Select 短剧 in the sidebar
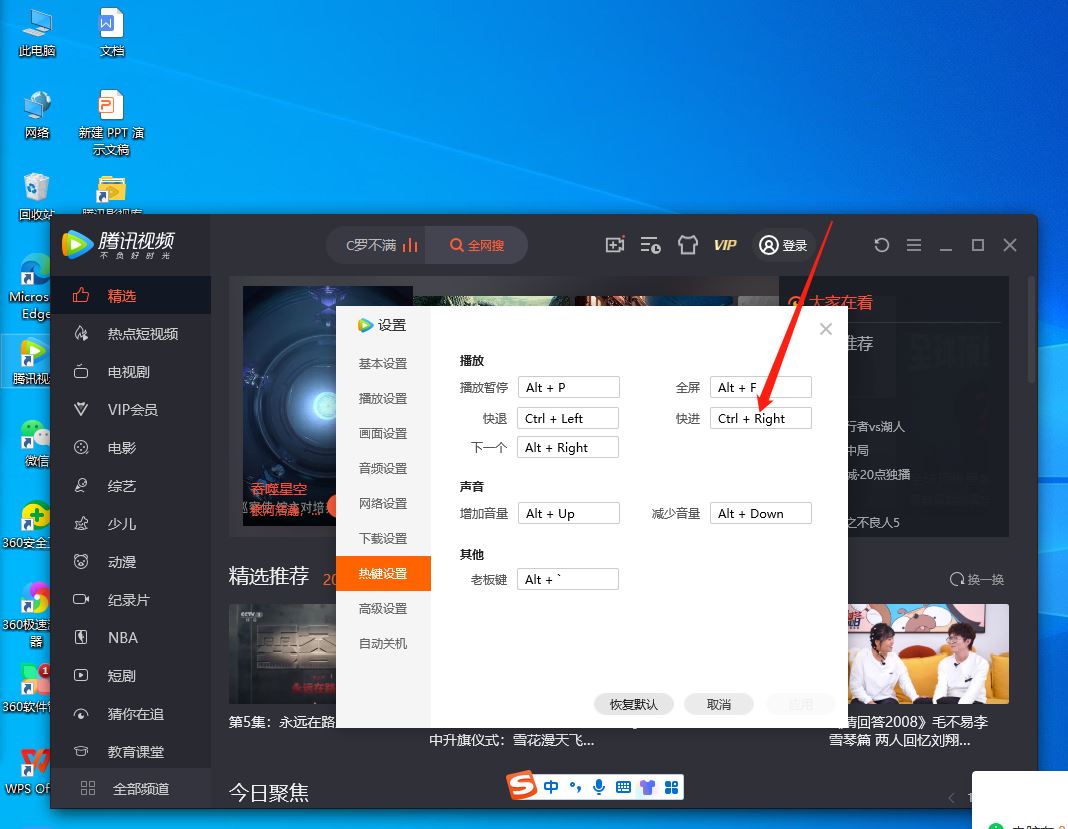 pos(130,676)
